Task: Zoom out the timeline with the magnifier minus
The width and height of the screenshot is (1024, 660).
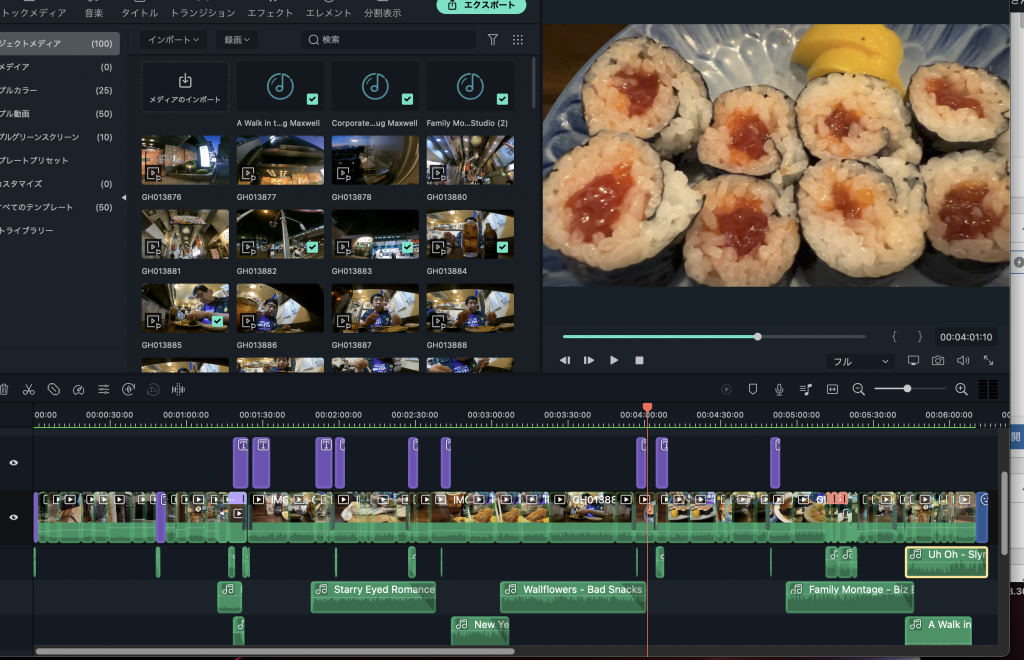Action: pos(859,389)
